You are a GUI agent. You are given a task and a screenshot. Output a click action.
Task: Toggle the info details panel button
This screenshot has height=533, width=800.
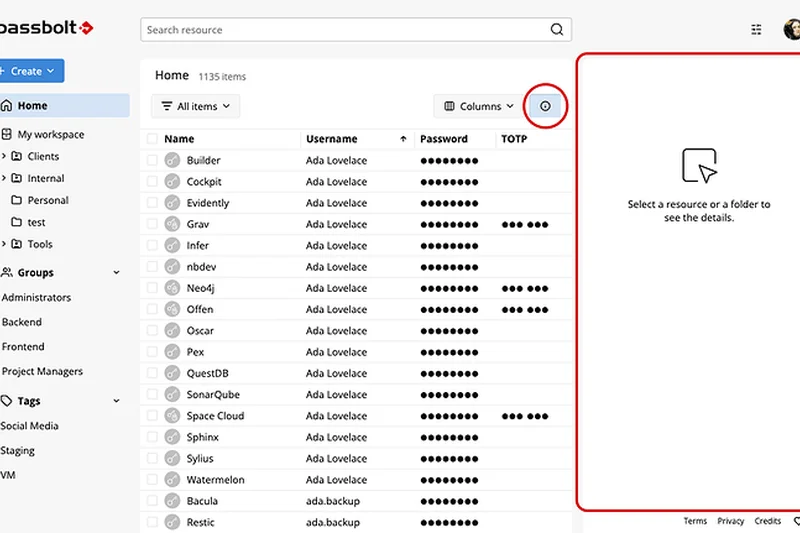point(545,106)
